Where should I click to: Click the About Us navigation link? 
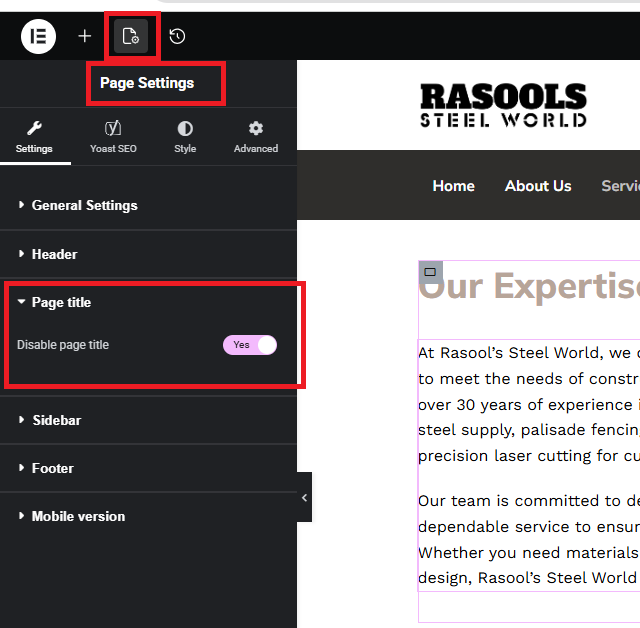(x=538, y=186)
